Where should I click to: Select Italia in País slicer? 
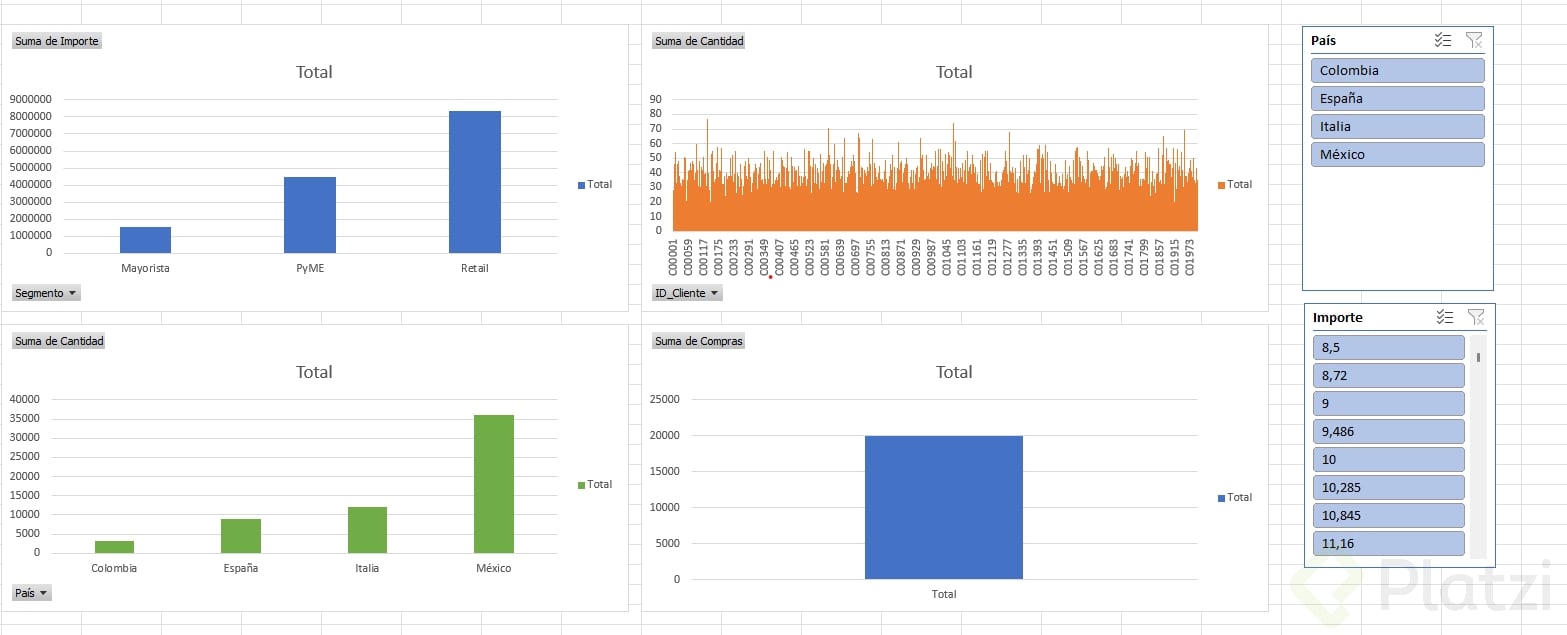tap(1397, 126)
